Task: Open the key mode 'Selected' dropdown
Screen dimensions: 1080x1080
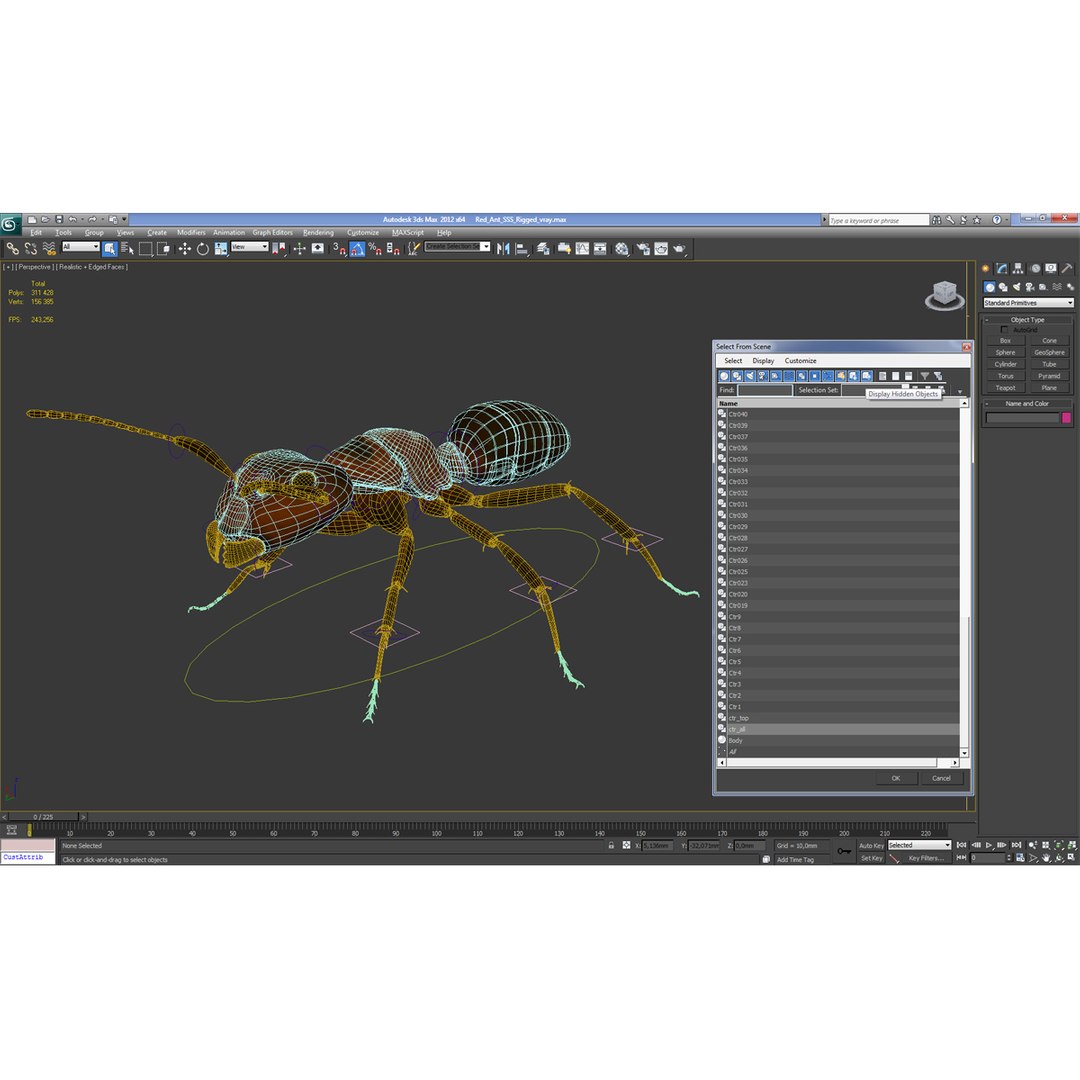Action: click(920, 845)
